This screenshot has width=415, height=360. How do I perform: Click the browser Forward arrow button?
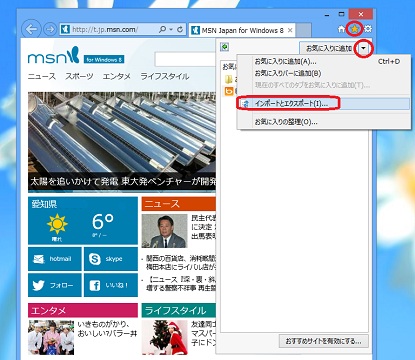[50, 29]
